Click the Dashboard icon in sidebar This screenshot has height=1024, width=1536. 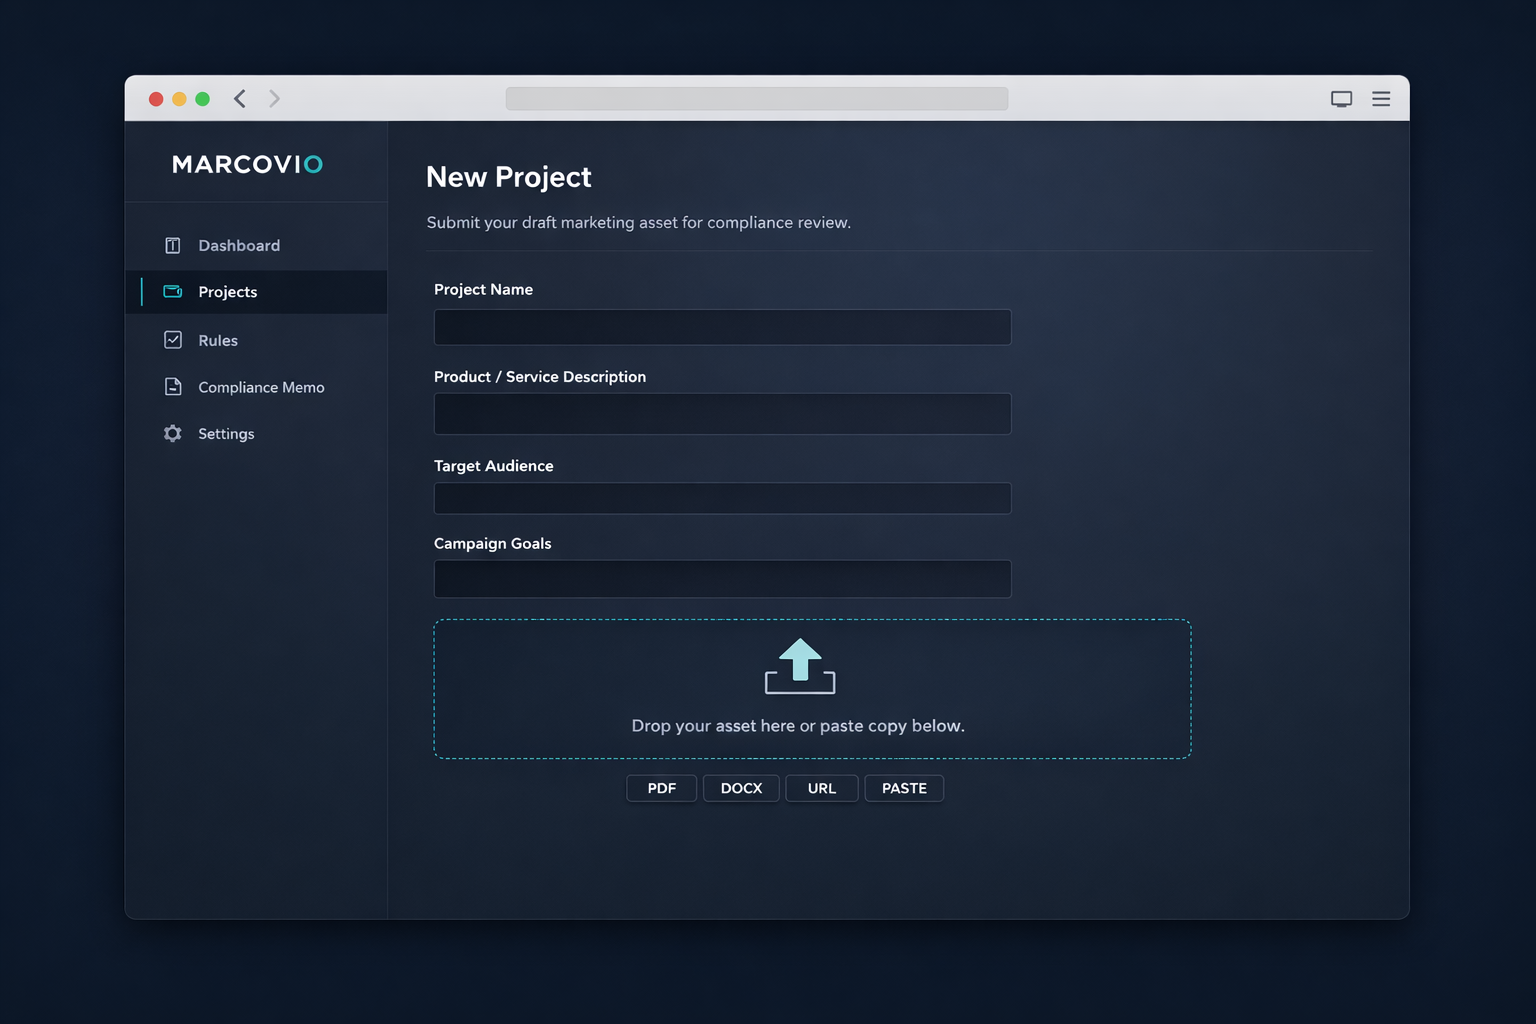(x=173, y=246)
